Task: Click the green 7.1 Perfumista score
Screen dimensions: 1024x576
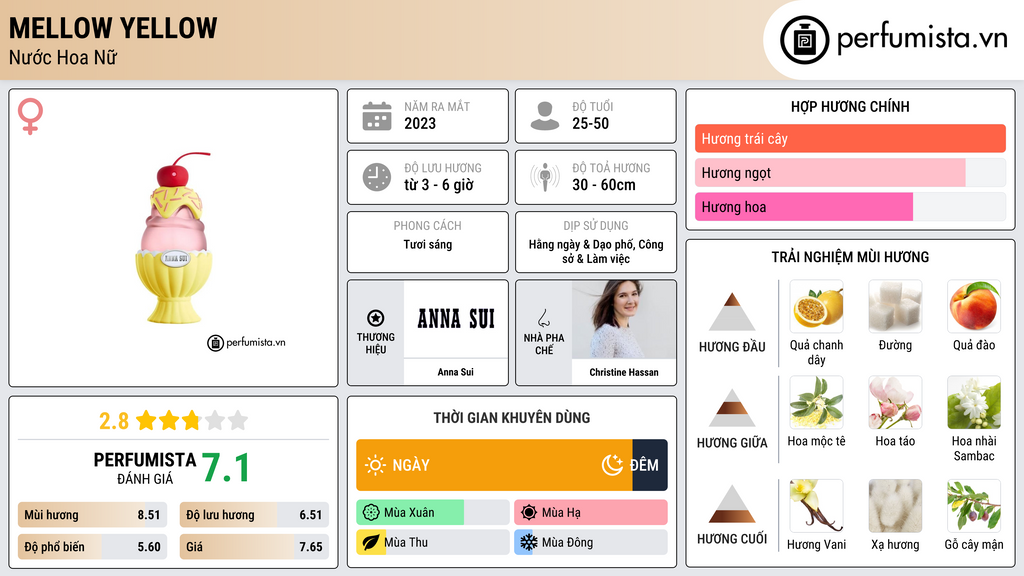Action: coord(226,468)
